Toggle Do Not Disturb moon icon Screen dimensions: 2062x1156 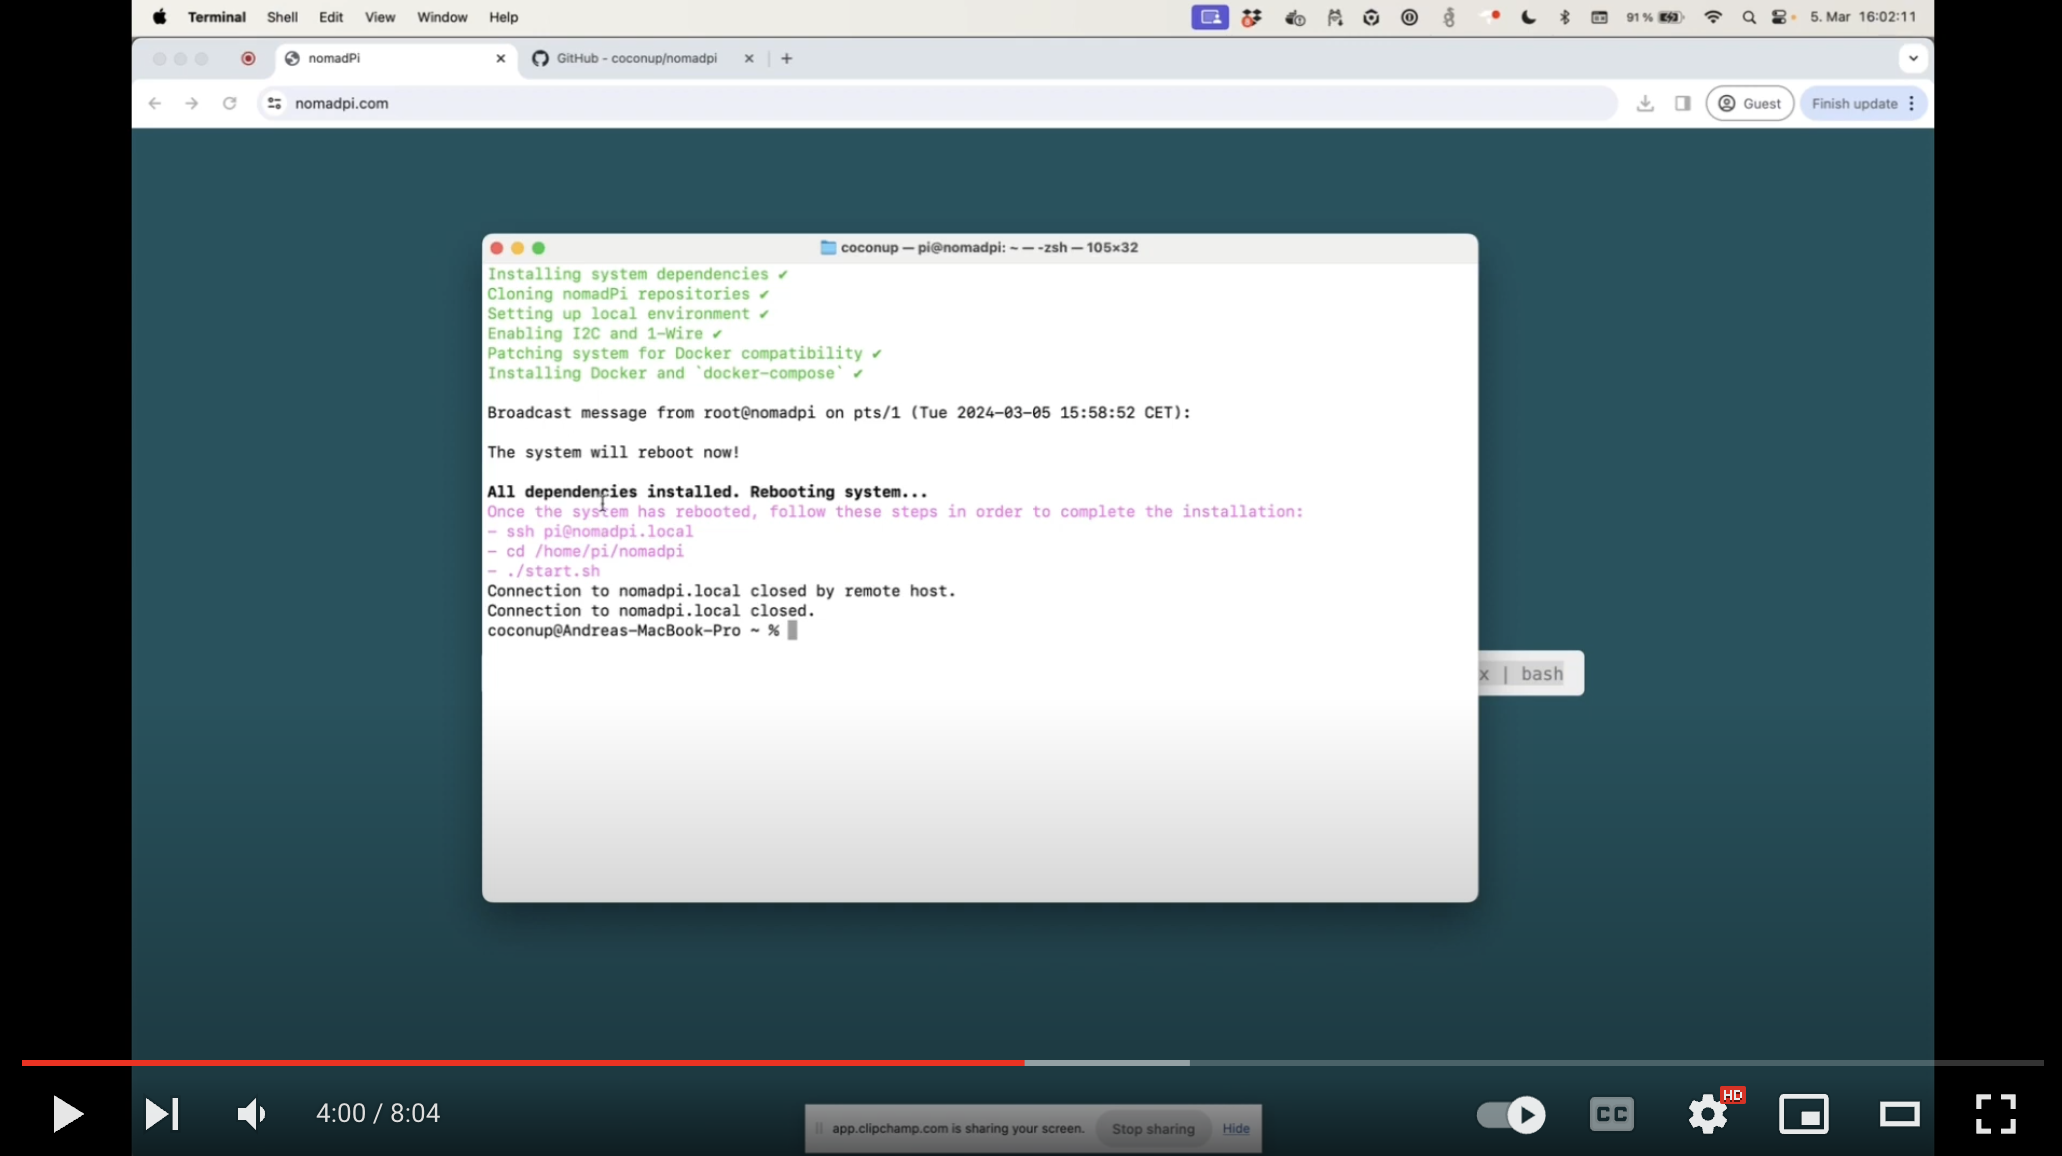pos(1528,17)
